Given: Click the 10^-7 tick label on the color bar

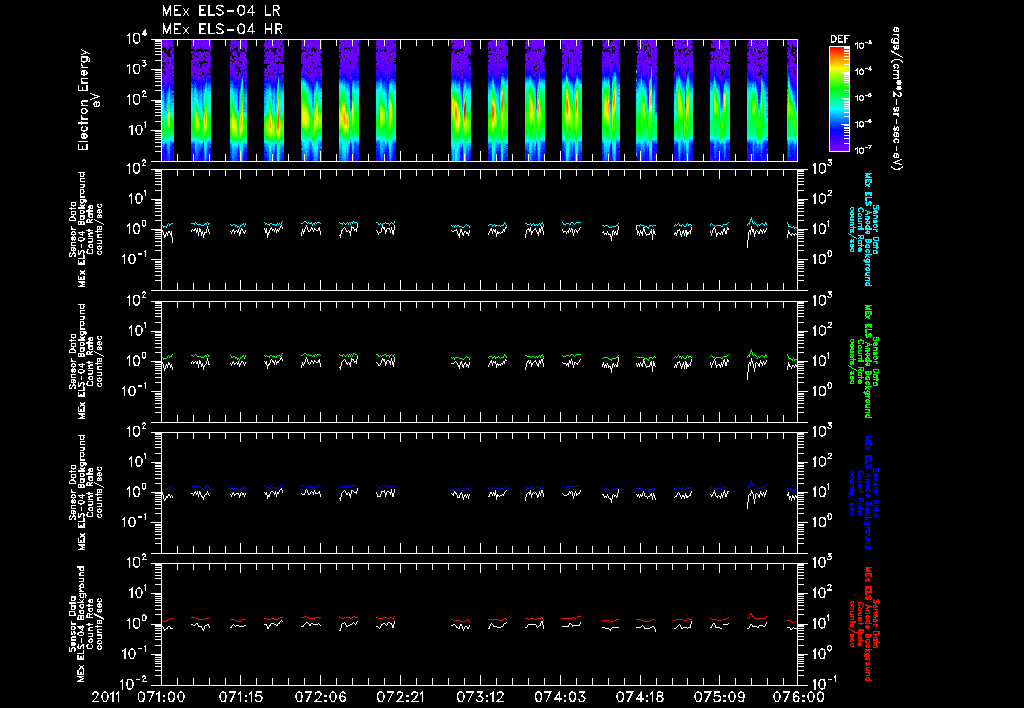Looking at the screenshot, I should tap(863, 150).
